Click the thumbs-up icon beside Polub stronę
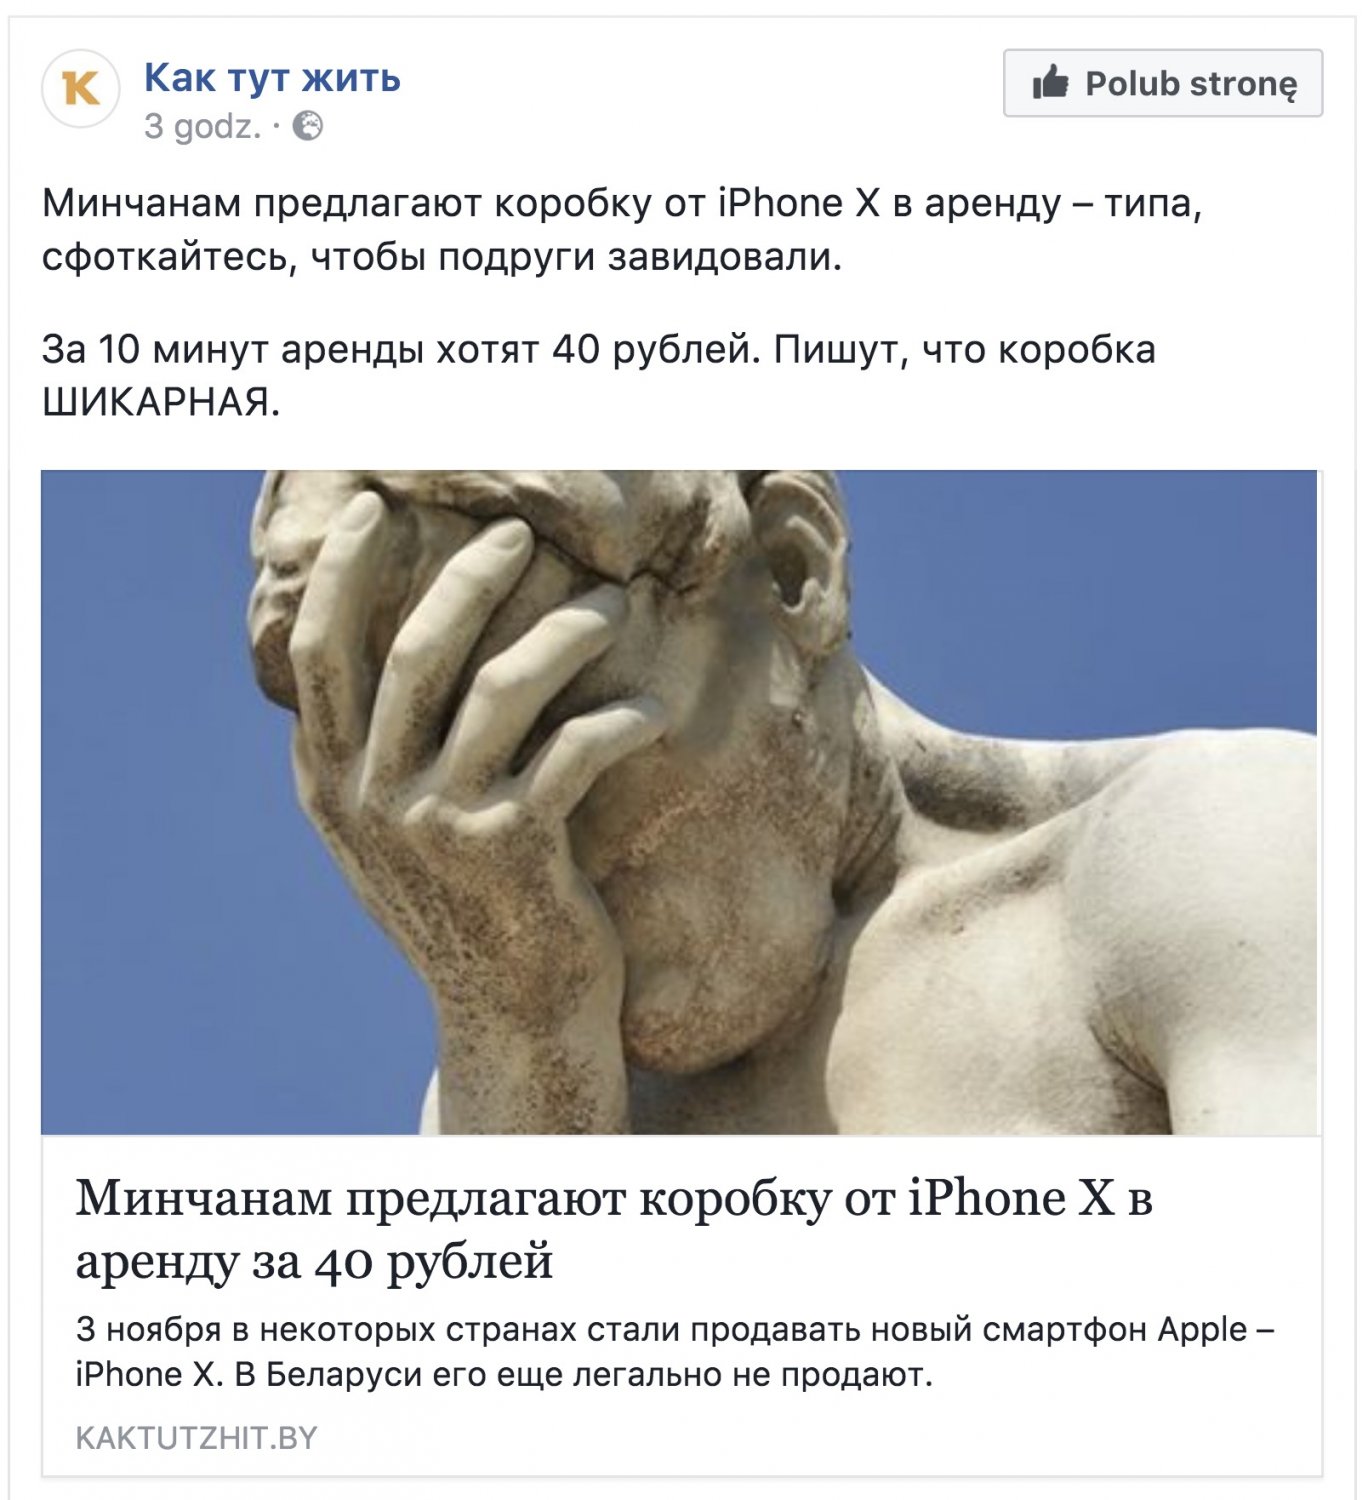Viewport: 1368px width, 1500px height. pyautogui.click(x=1051, y=83)
